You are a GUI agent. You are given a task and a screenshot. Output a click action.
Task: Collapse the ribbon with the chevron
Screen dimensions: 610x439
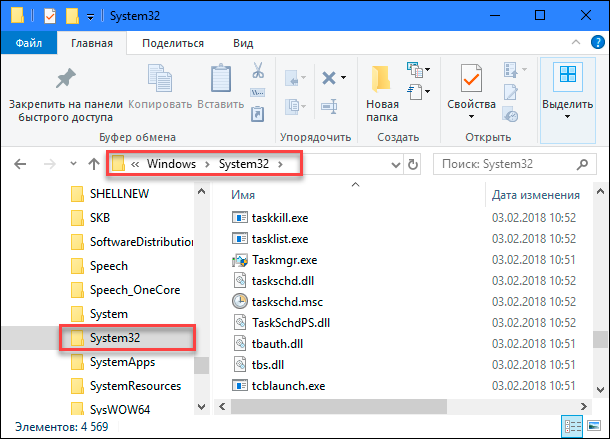576,42
